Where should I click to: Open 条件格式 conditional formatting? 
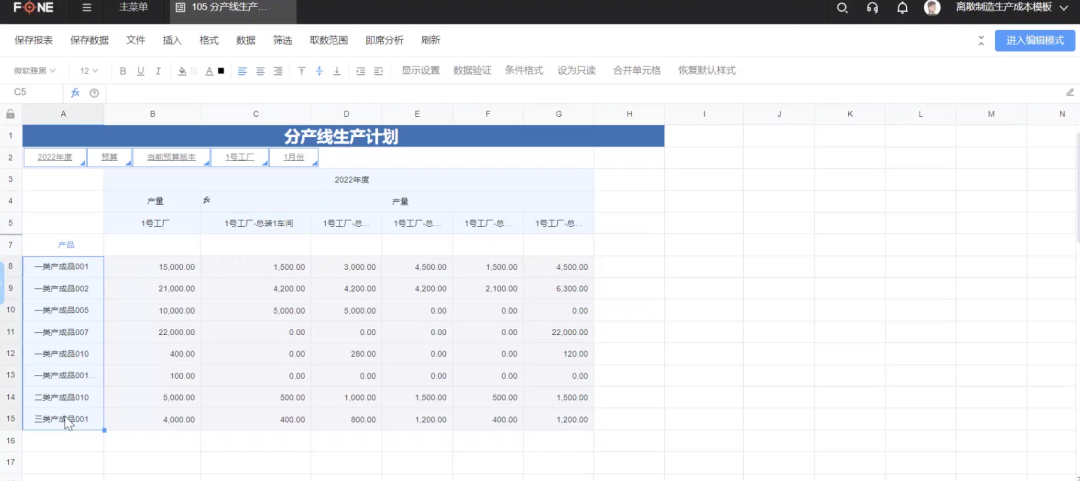click(x=524, y=71)
